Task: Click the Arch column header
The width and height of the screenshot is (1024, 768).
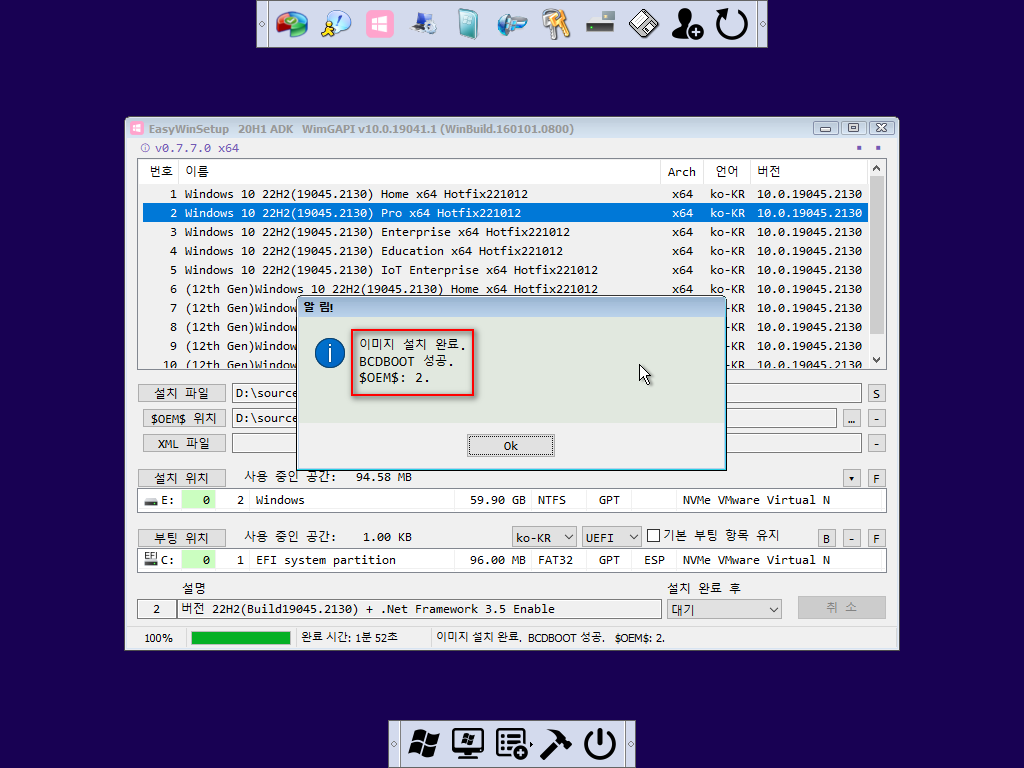Action: (682, 172)
